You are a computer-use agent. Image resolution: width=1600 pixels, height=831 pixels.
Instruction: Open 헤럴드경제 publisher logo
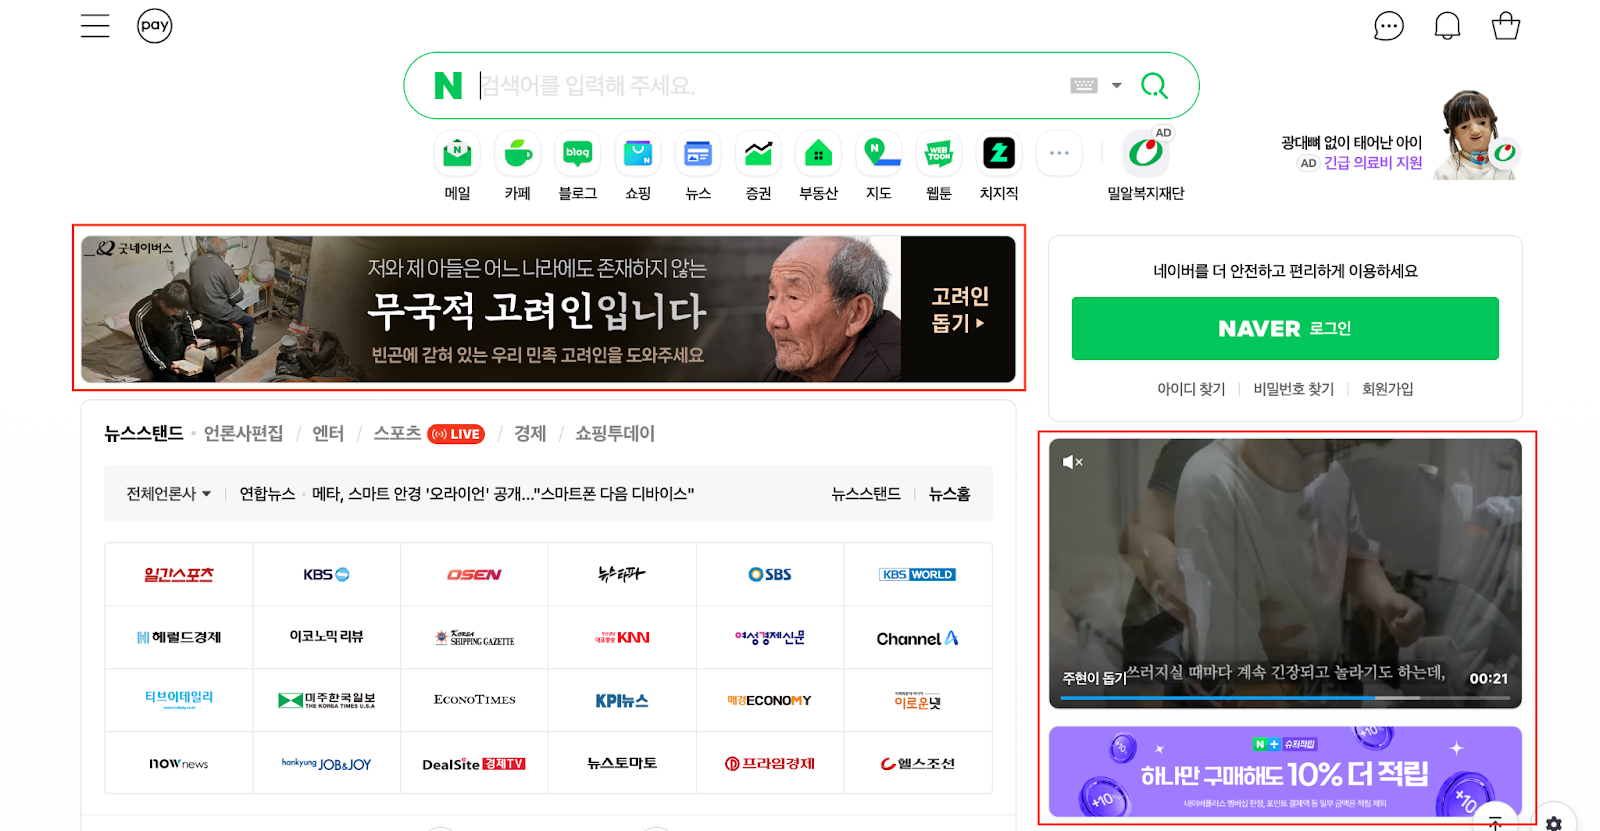click(x=179, y=638)
